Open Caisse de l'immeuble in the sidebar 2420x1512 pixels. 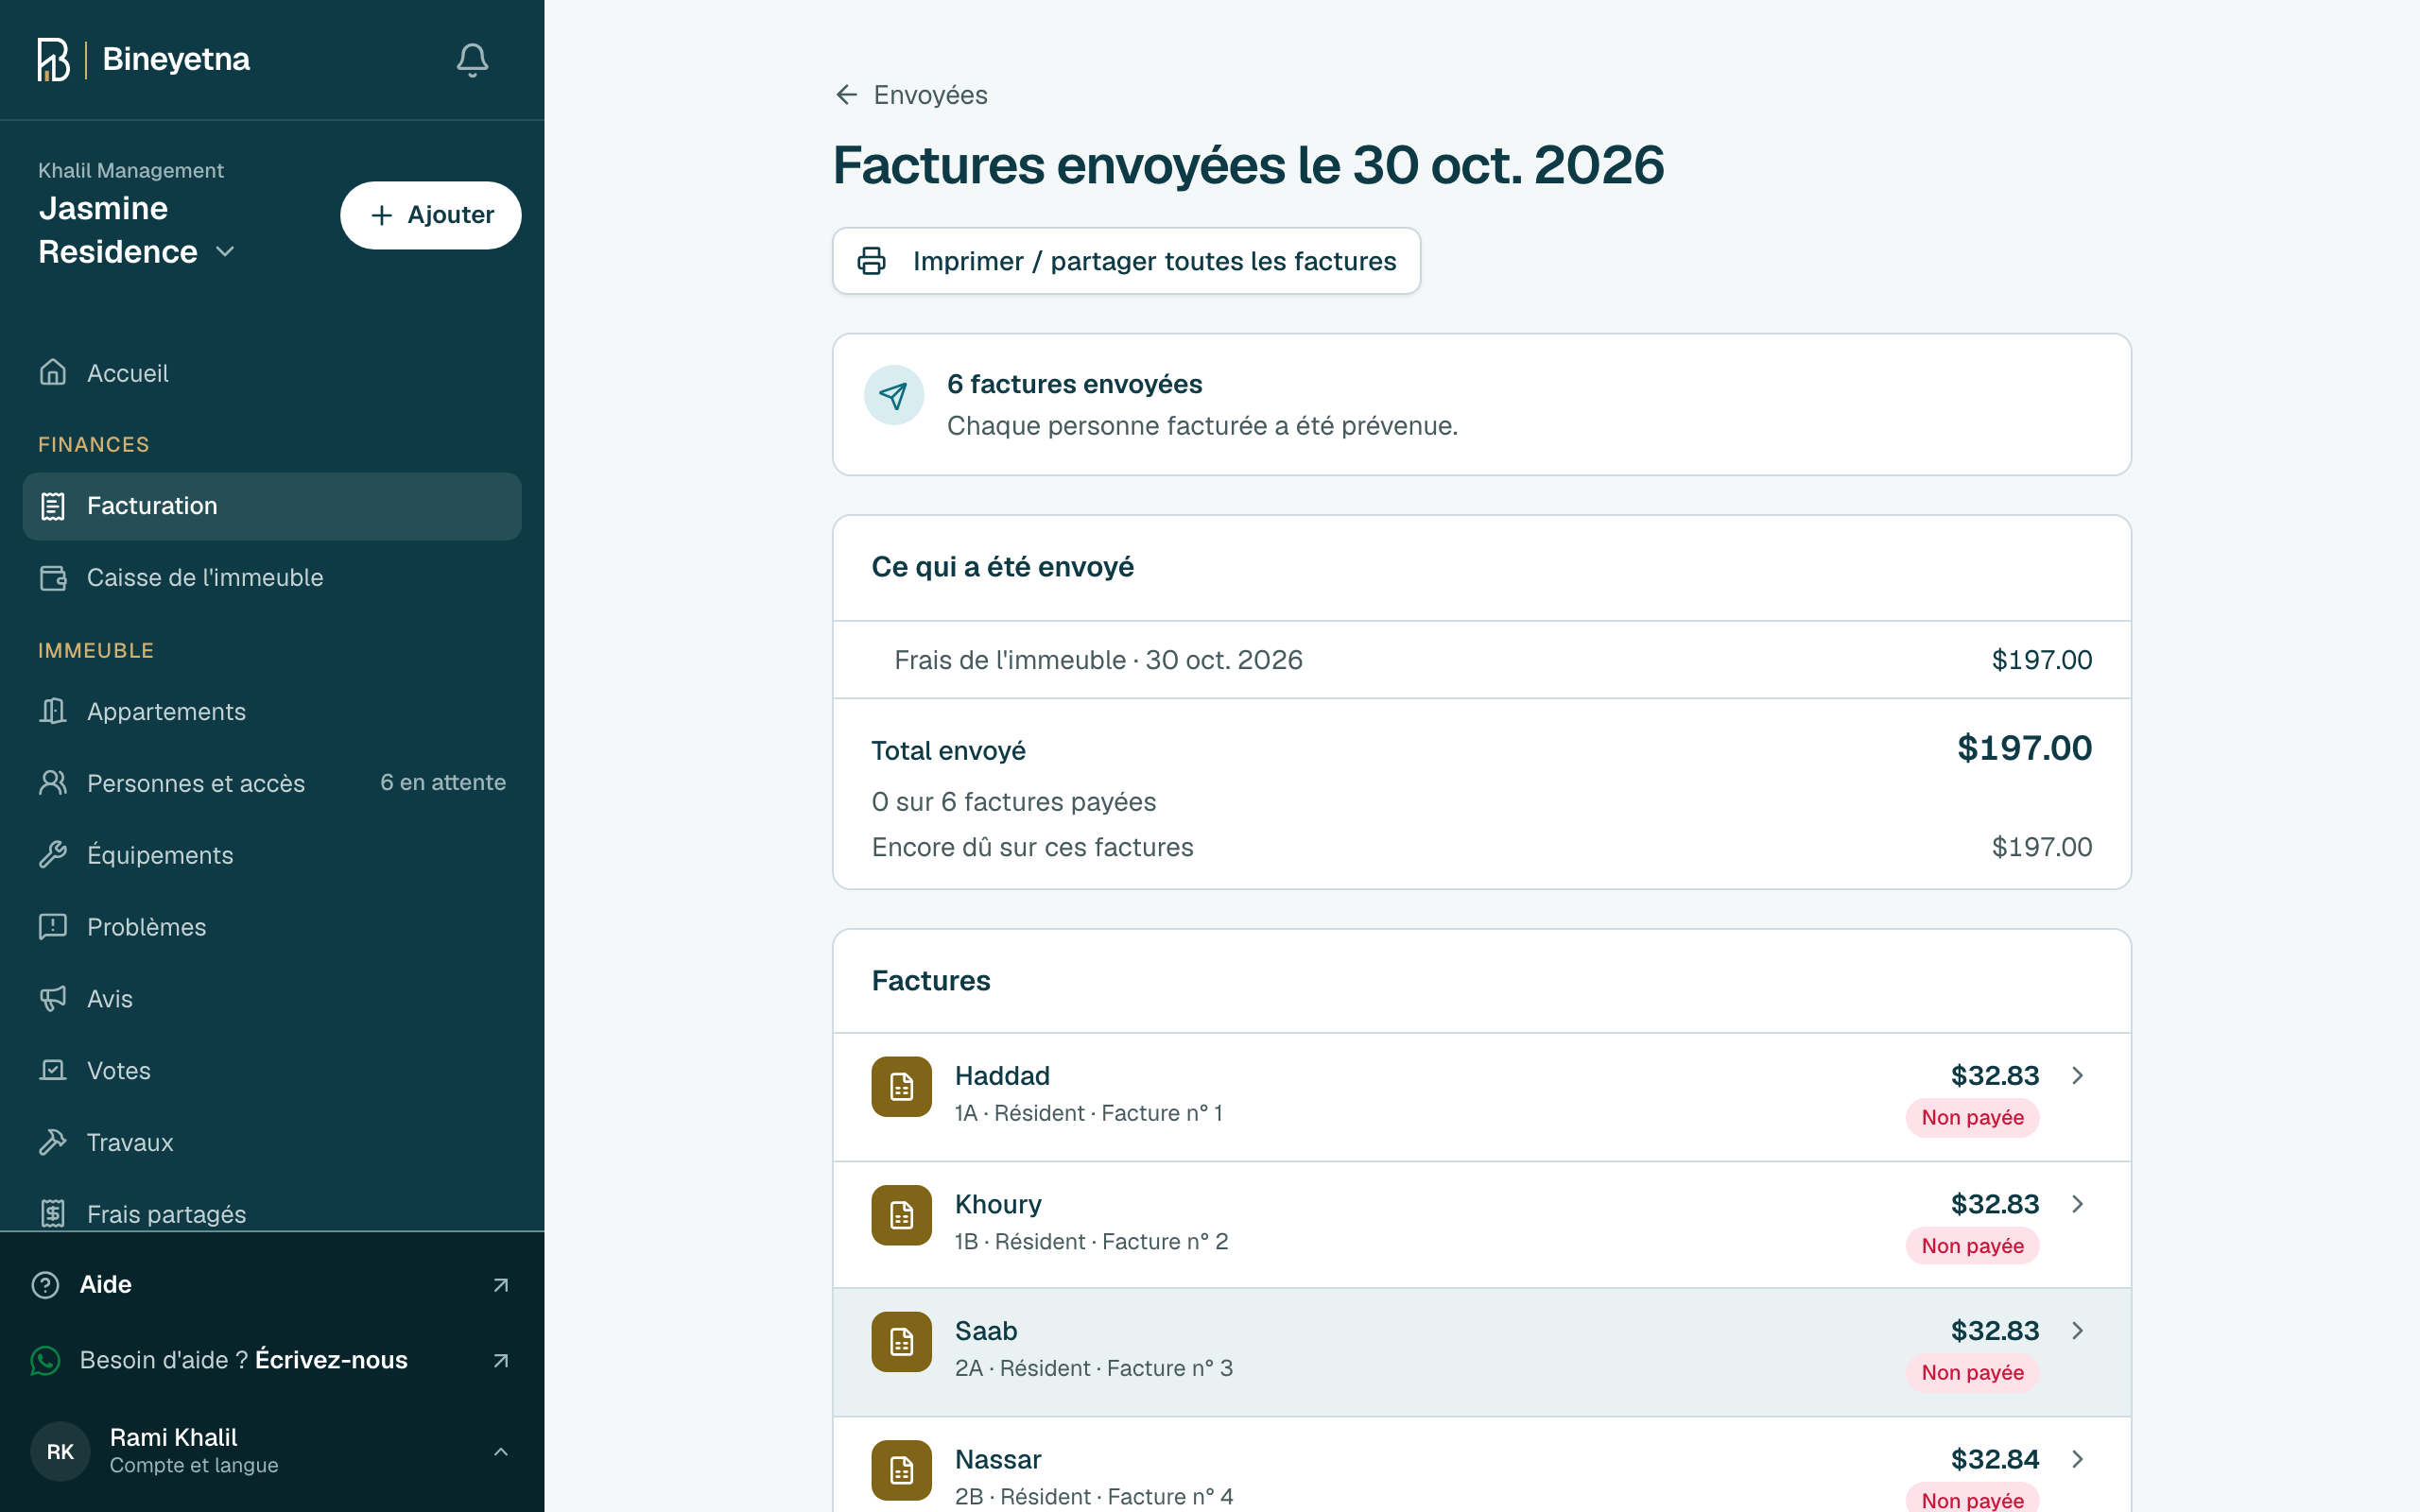pyautogui.click(x=272, y=578)
